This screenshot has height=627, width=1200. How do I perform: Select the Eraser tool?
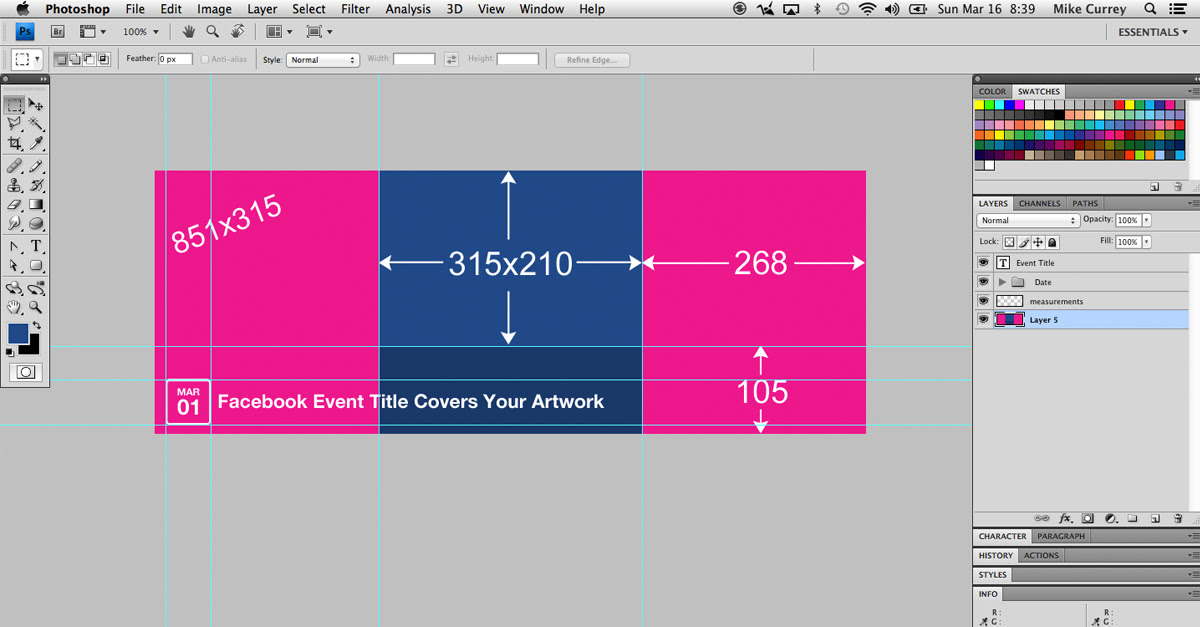pyautogui.click(x=14, y=205)
